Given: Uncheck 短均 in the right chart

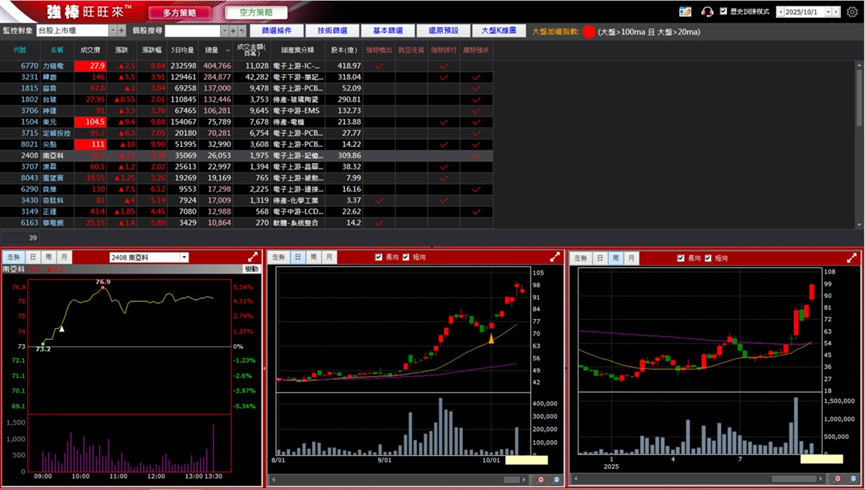Looking at the screenshot, I should pyautogui.click(x=708, y=258).
